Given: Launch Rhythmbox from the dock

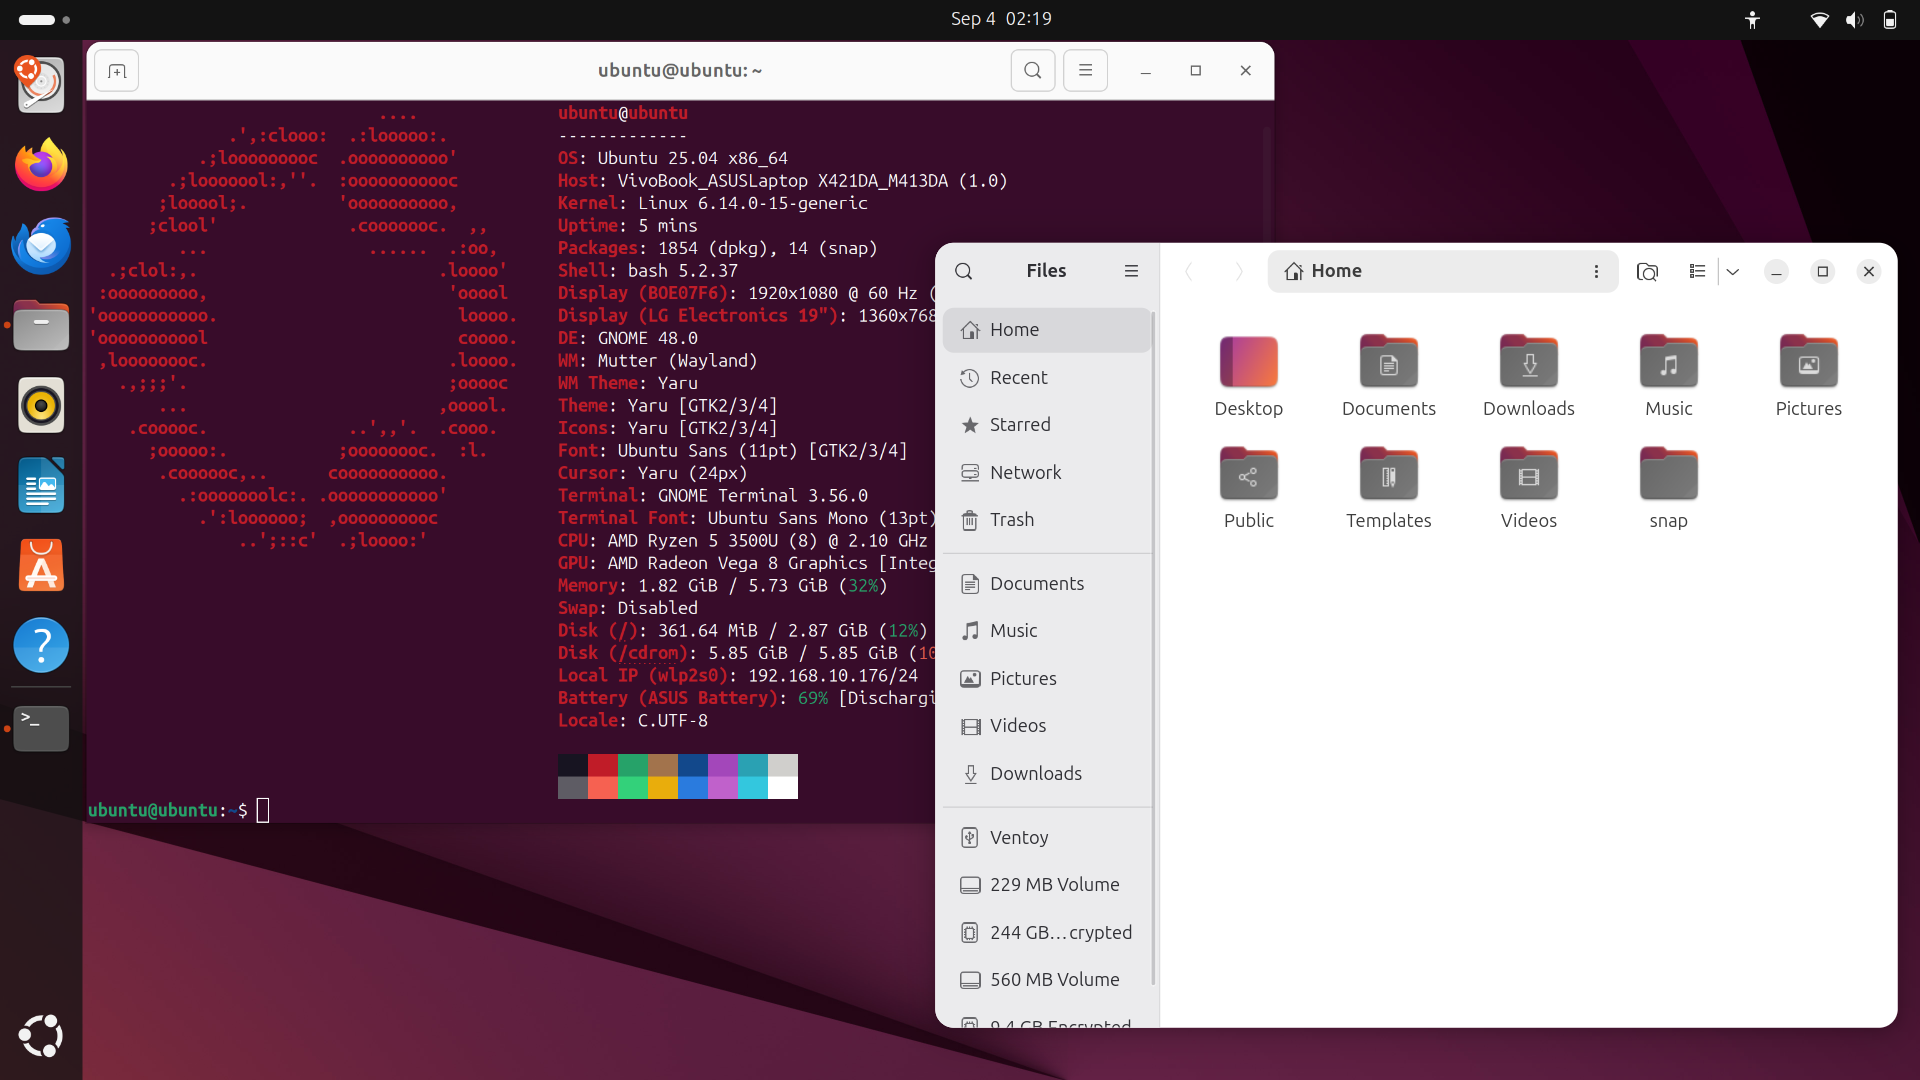Looking at the screenshot, I should click(x=41, y=406).
